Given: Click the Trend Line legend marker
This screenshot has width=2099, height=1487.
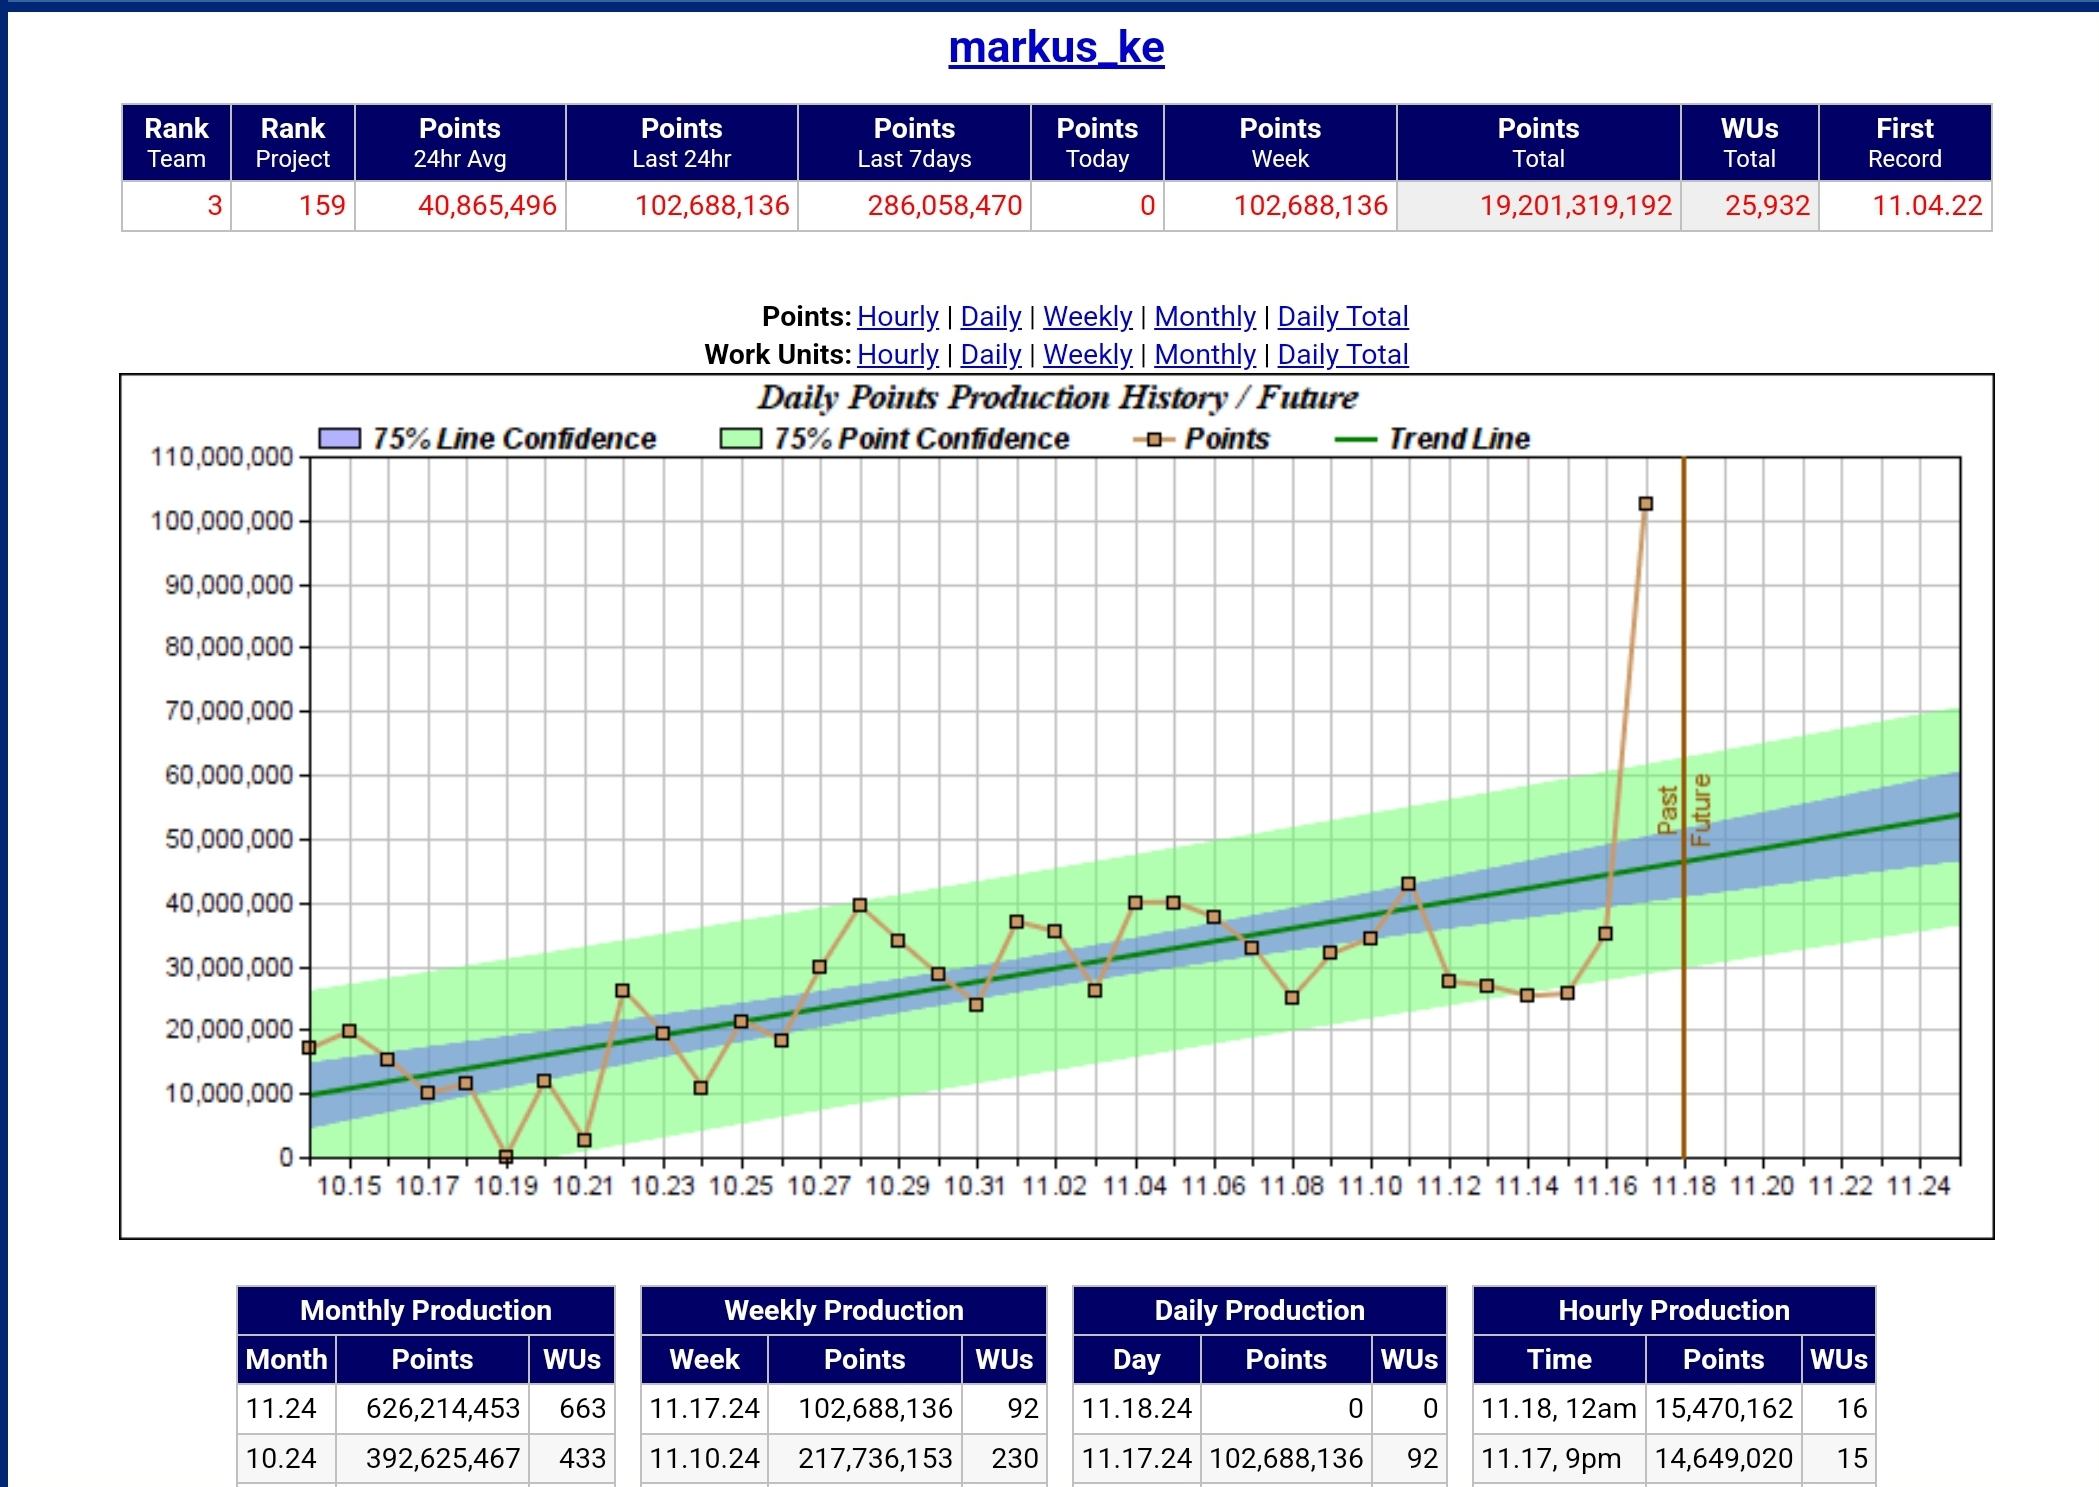Looking at the screenshot, I should coord(1356,439).
